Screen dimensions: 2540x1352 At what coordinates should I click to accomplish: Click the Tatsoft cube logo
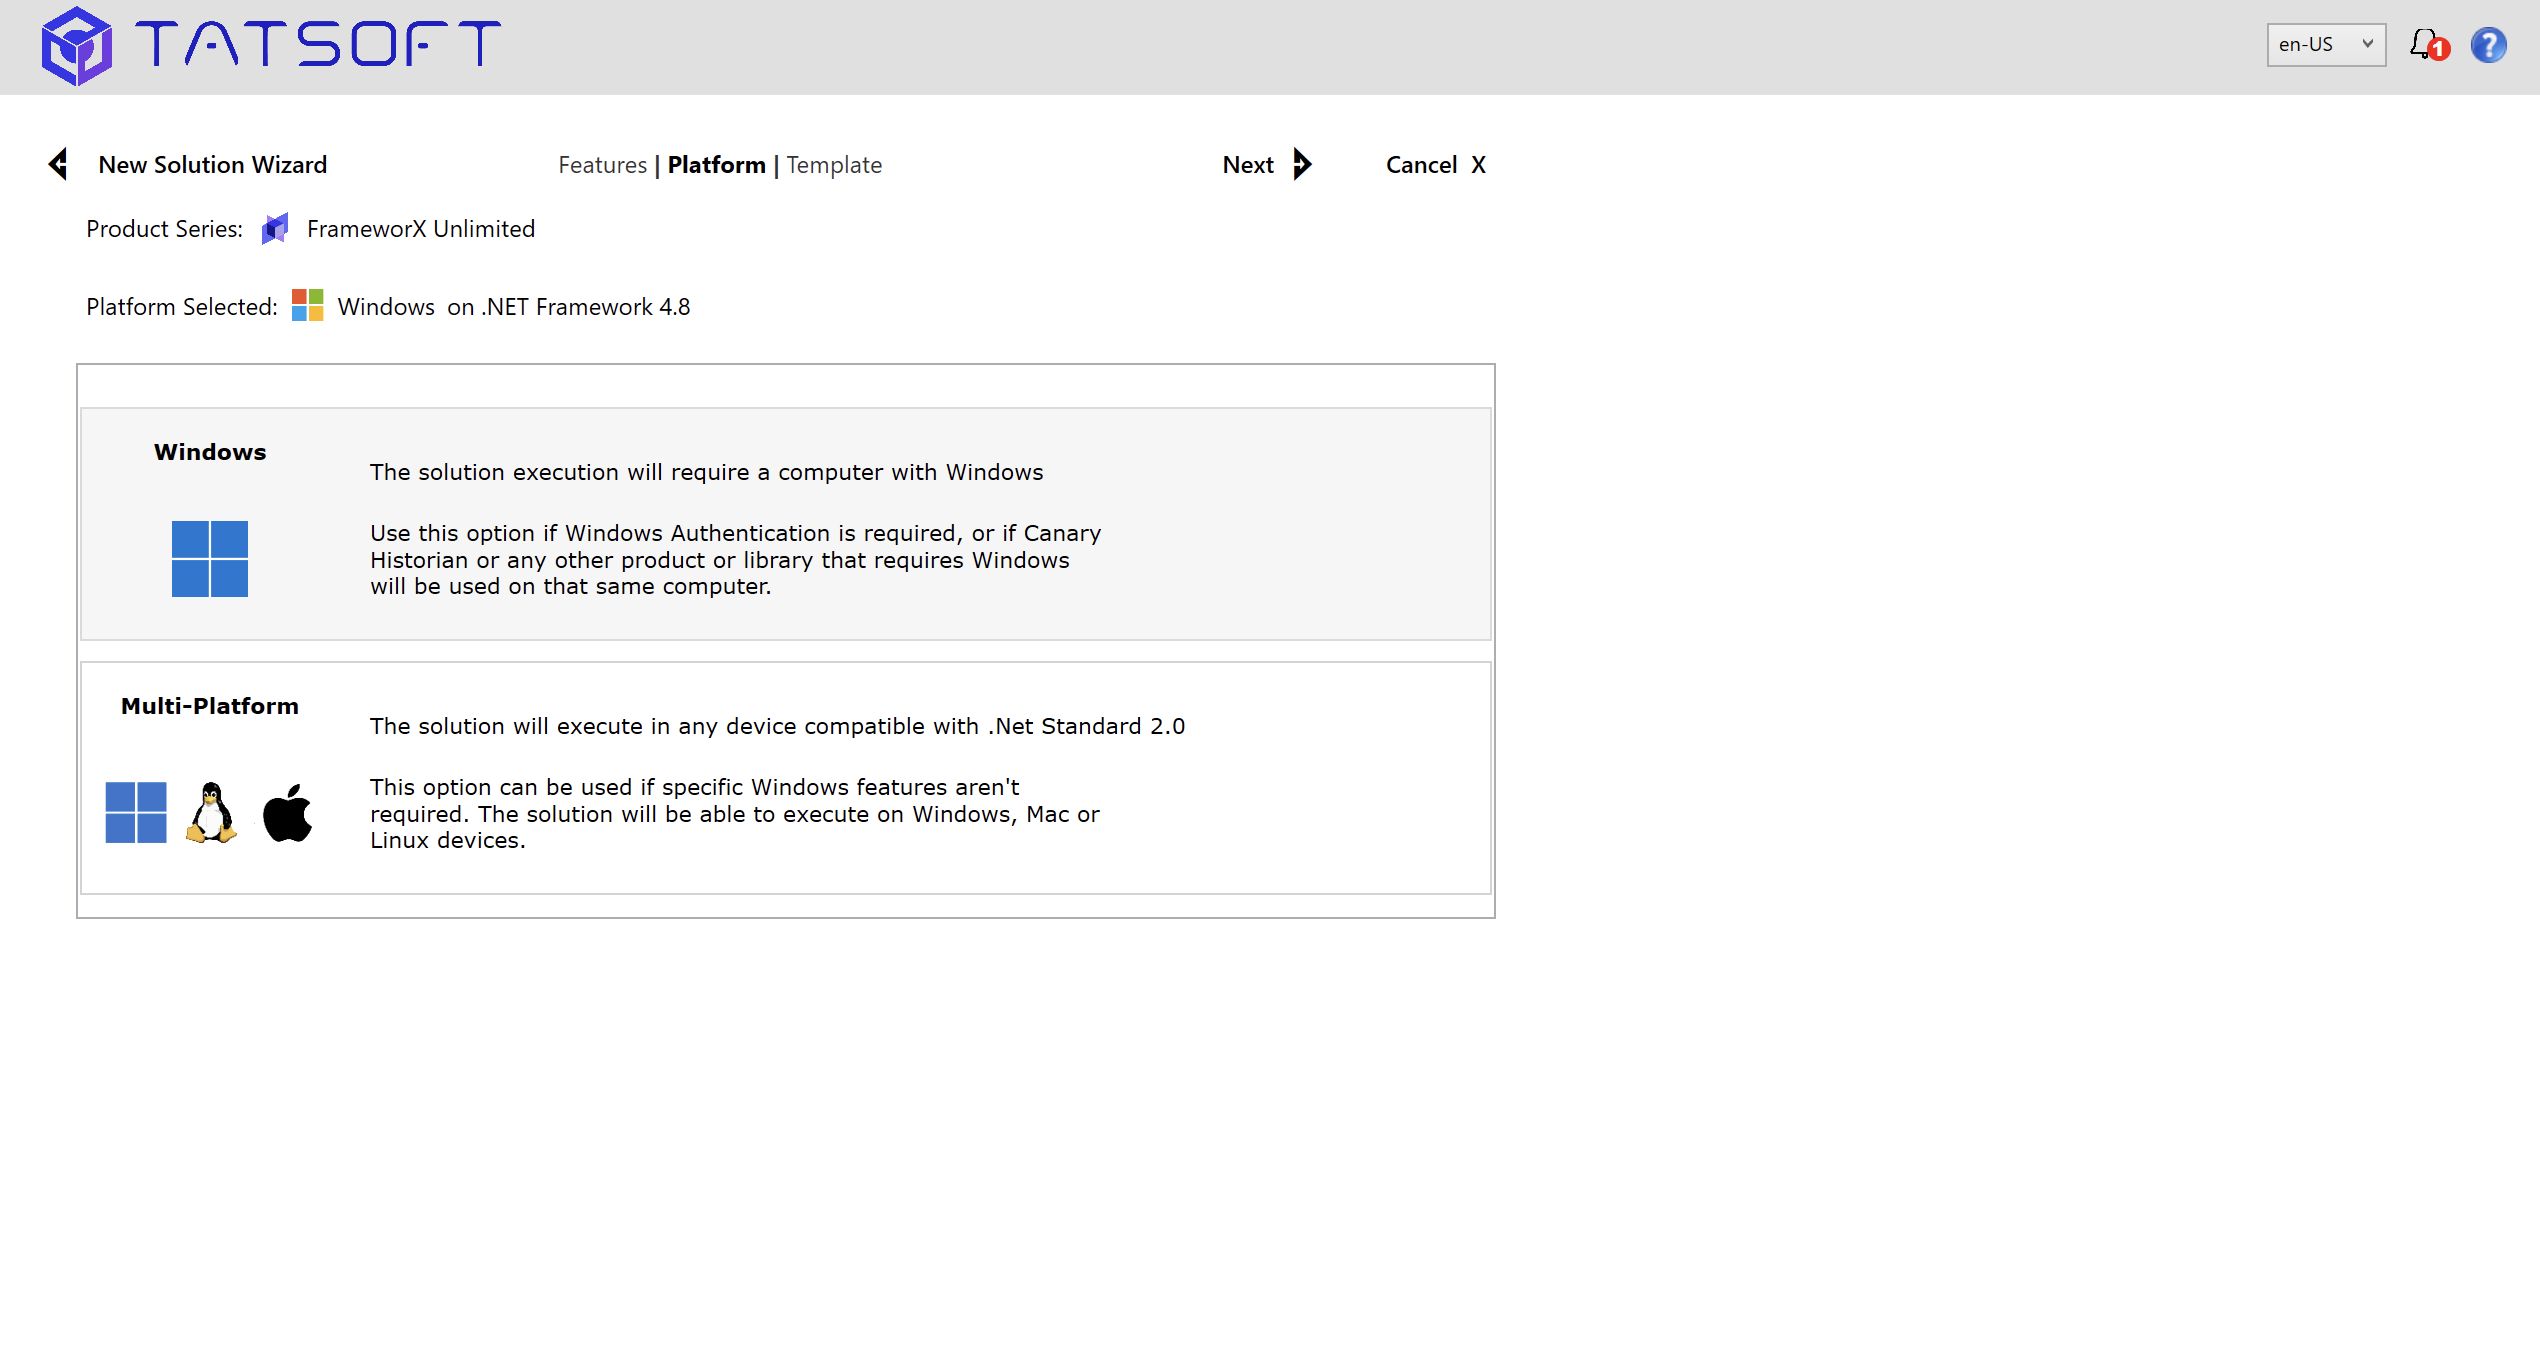pos(77,46)
